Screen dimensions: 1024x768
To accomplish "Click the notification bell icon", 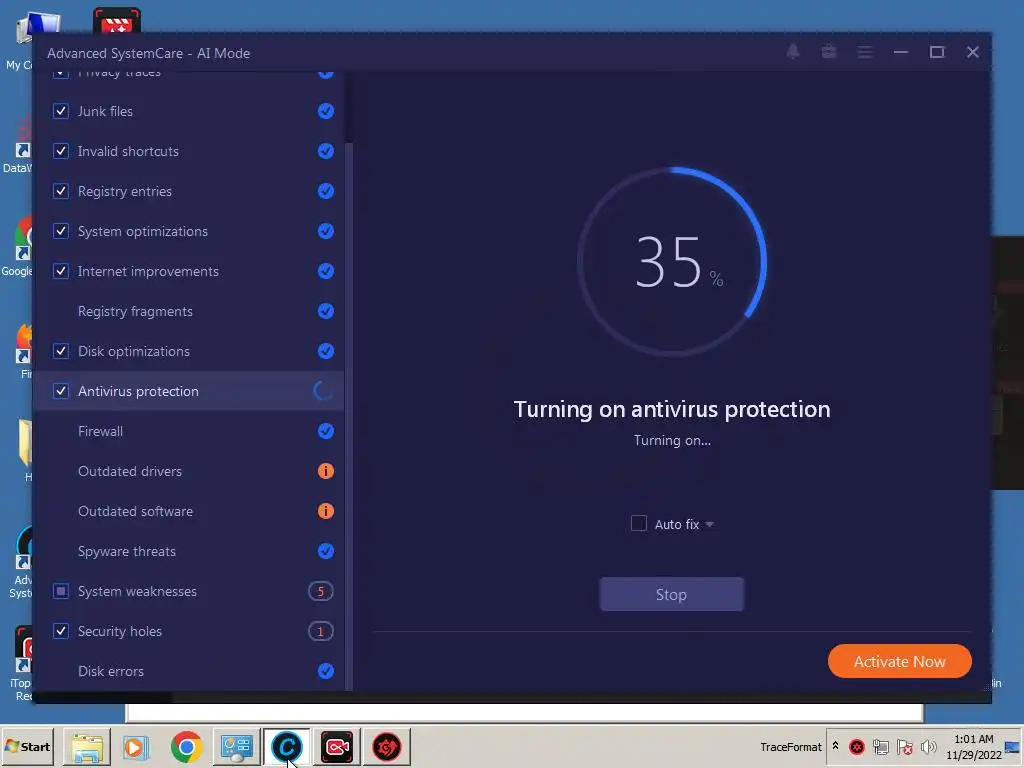I will pos(793,52).
